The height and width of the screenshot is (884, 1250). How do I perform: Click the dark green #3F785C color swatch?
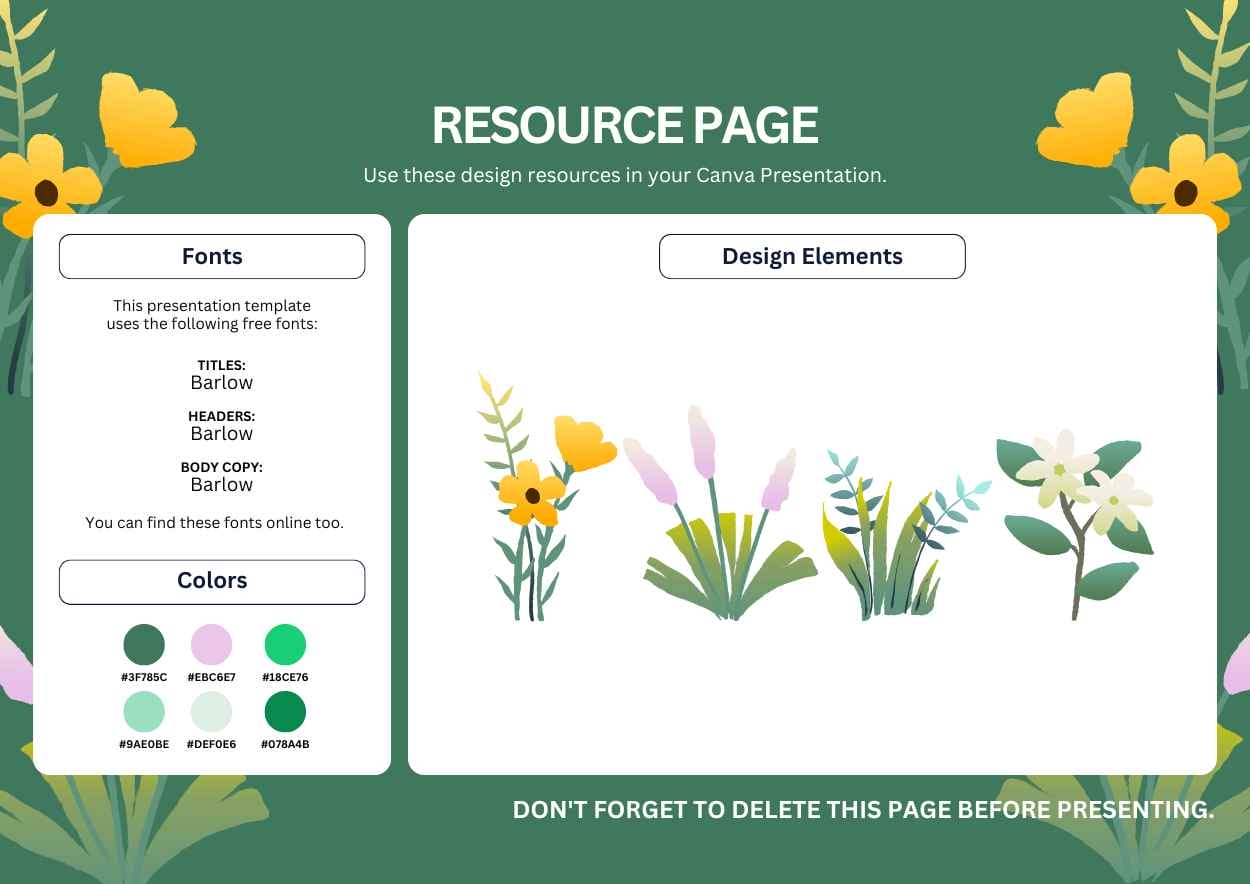coord(144,645)
